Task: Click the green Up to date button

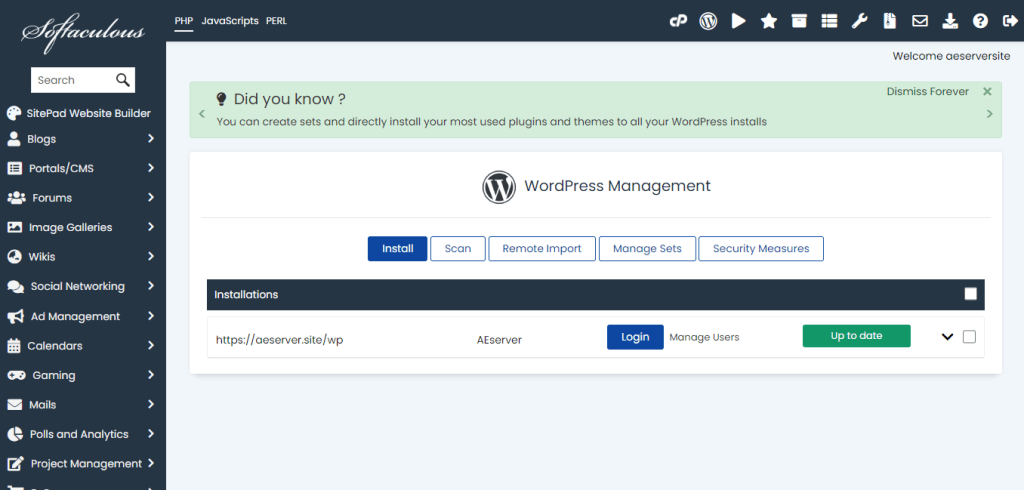Action: (x=856, y=336)
